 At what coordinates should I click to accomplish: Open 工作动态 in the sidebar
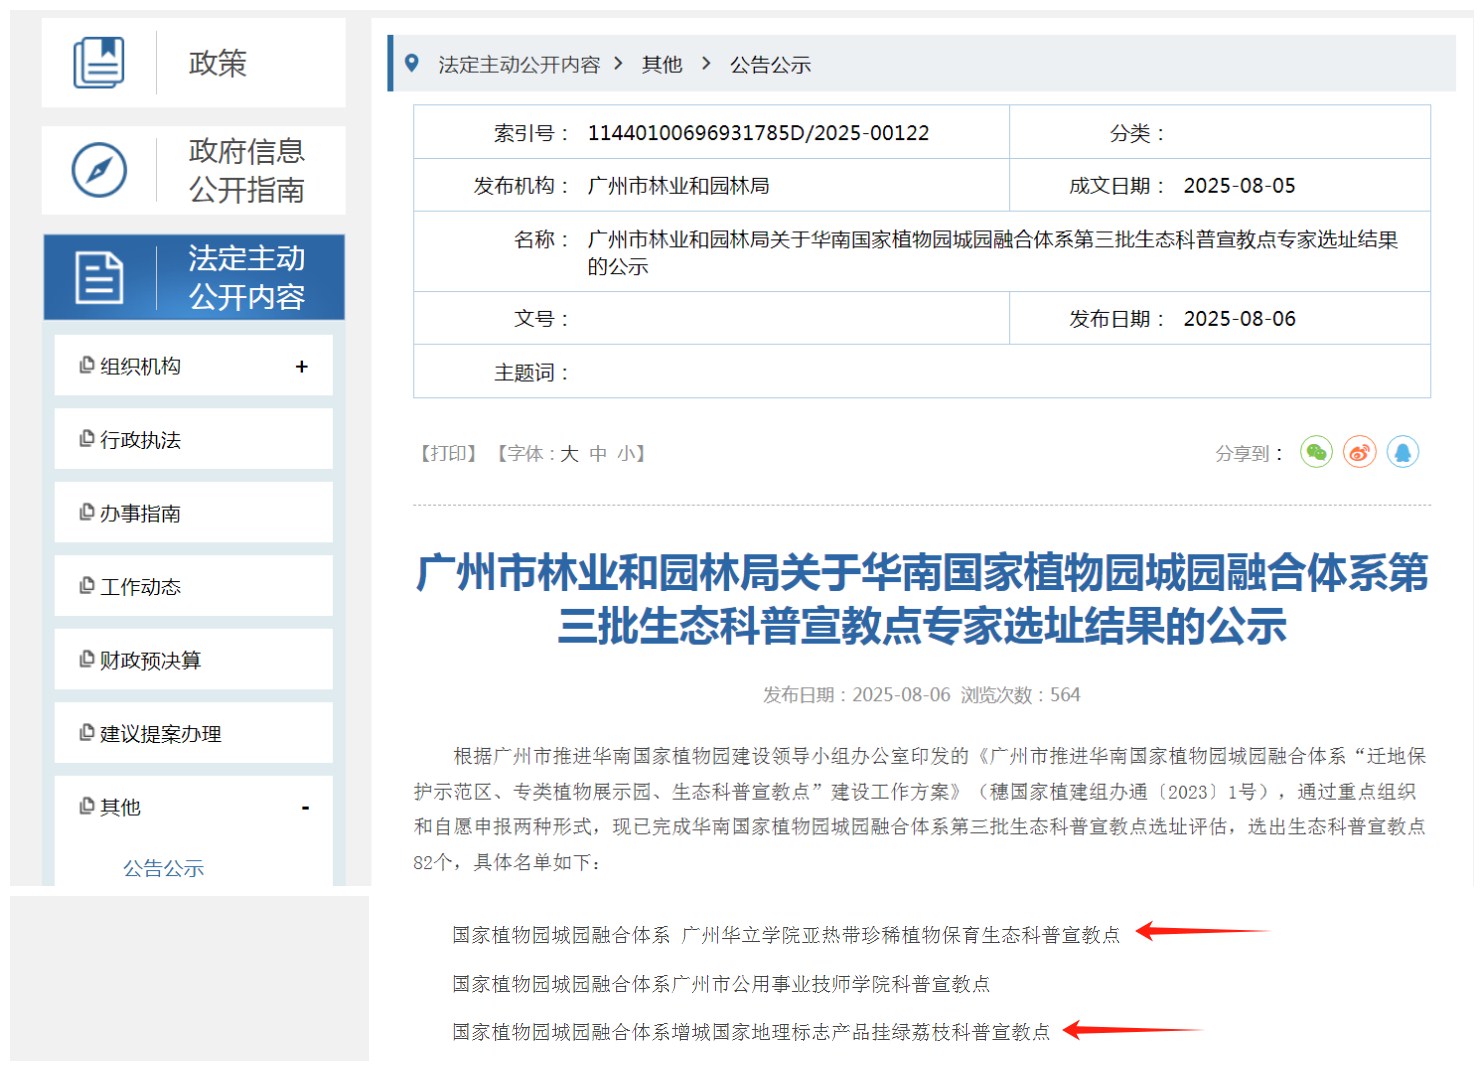click(140, 587)
